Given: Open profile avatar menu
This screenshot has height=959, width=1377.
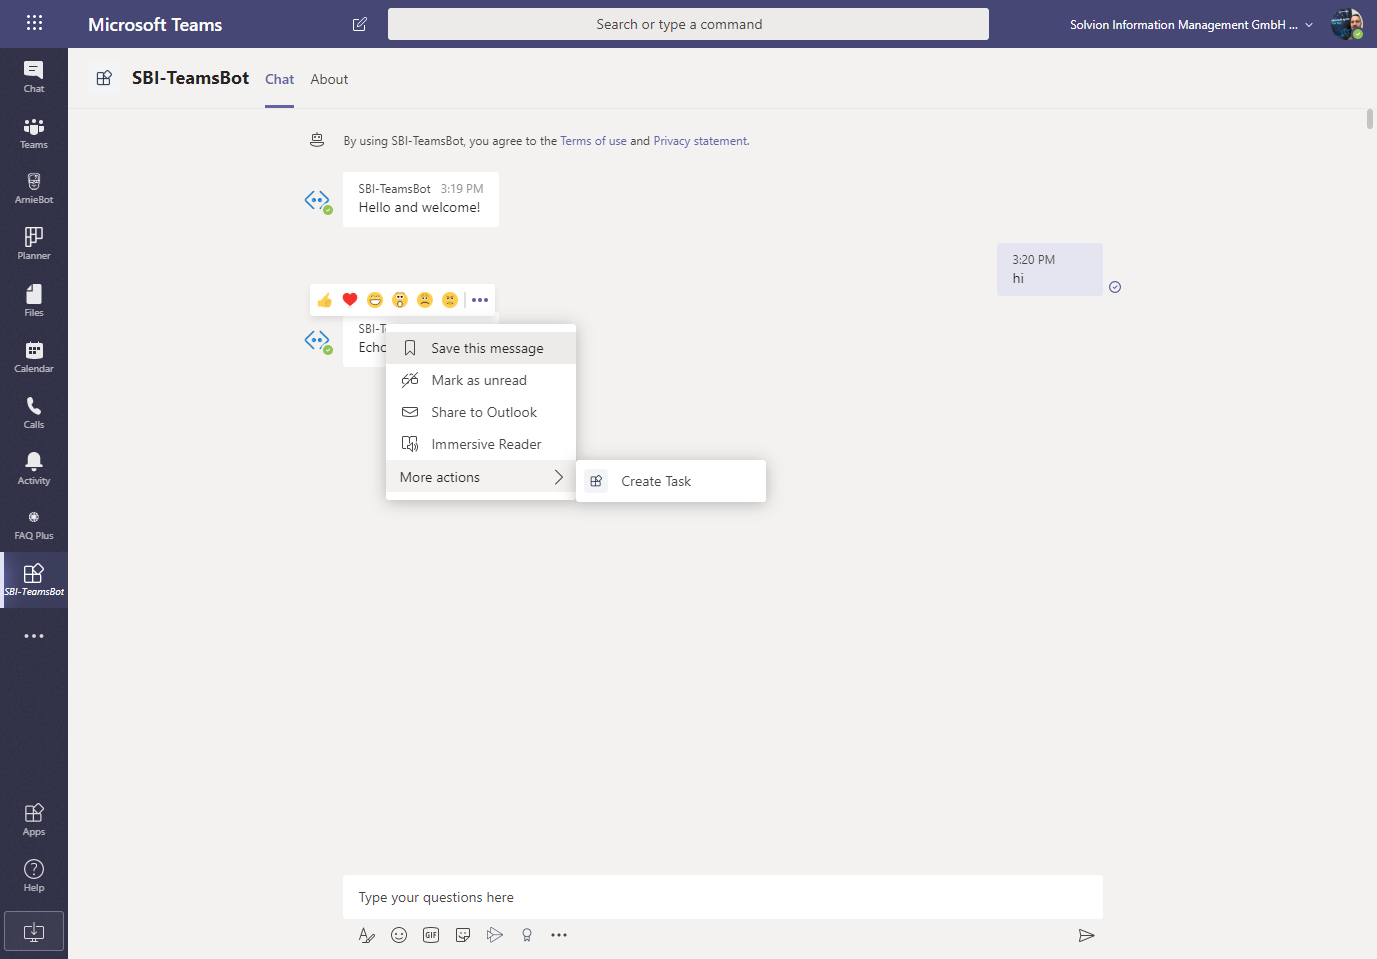Looking at the screenshot, I should [x=1347, y=24].
